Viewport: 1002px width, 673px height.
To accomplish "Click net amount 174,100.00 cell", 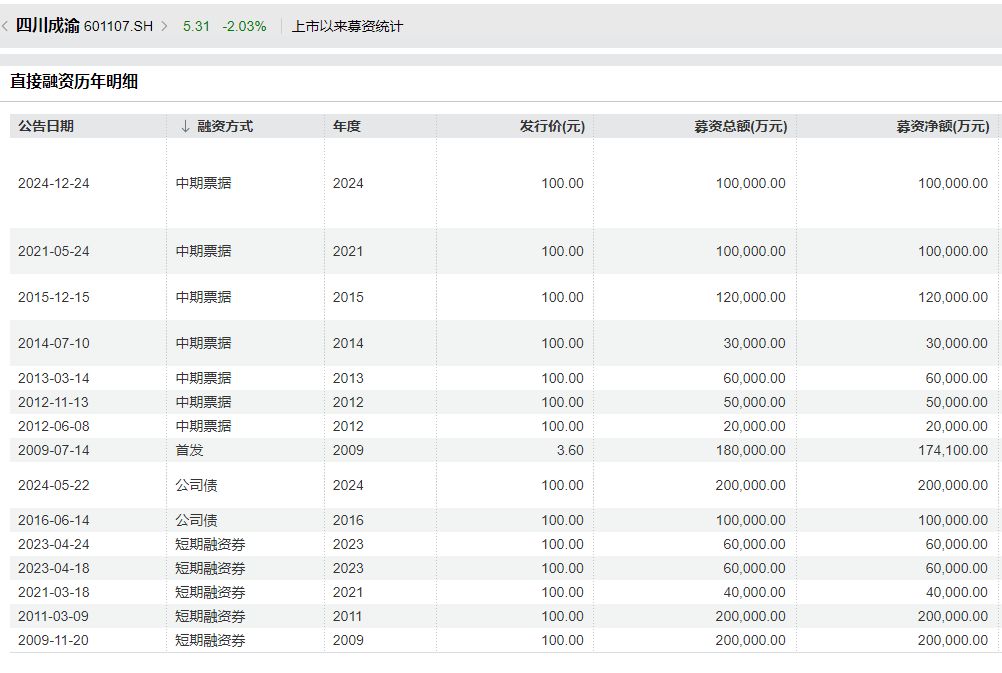I will click(x=953, y=450).
